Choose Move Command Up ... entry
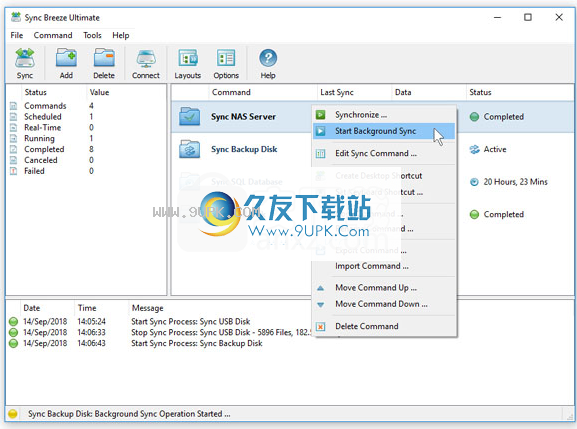Viewport: 577px width, 429px height. [x=384, y=288]
